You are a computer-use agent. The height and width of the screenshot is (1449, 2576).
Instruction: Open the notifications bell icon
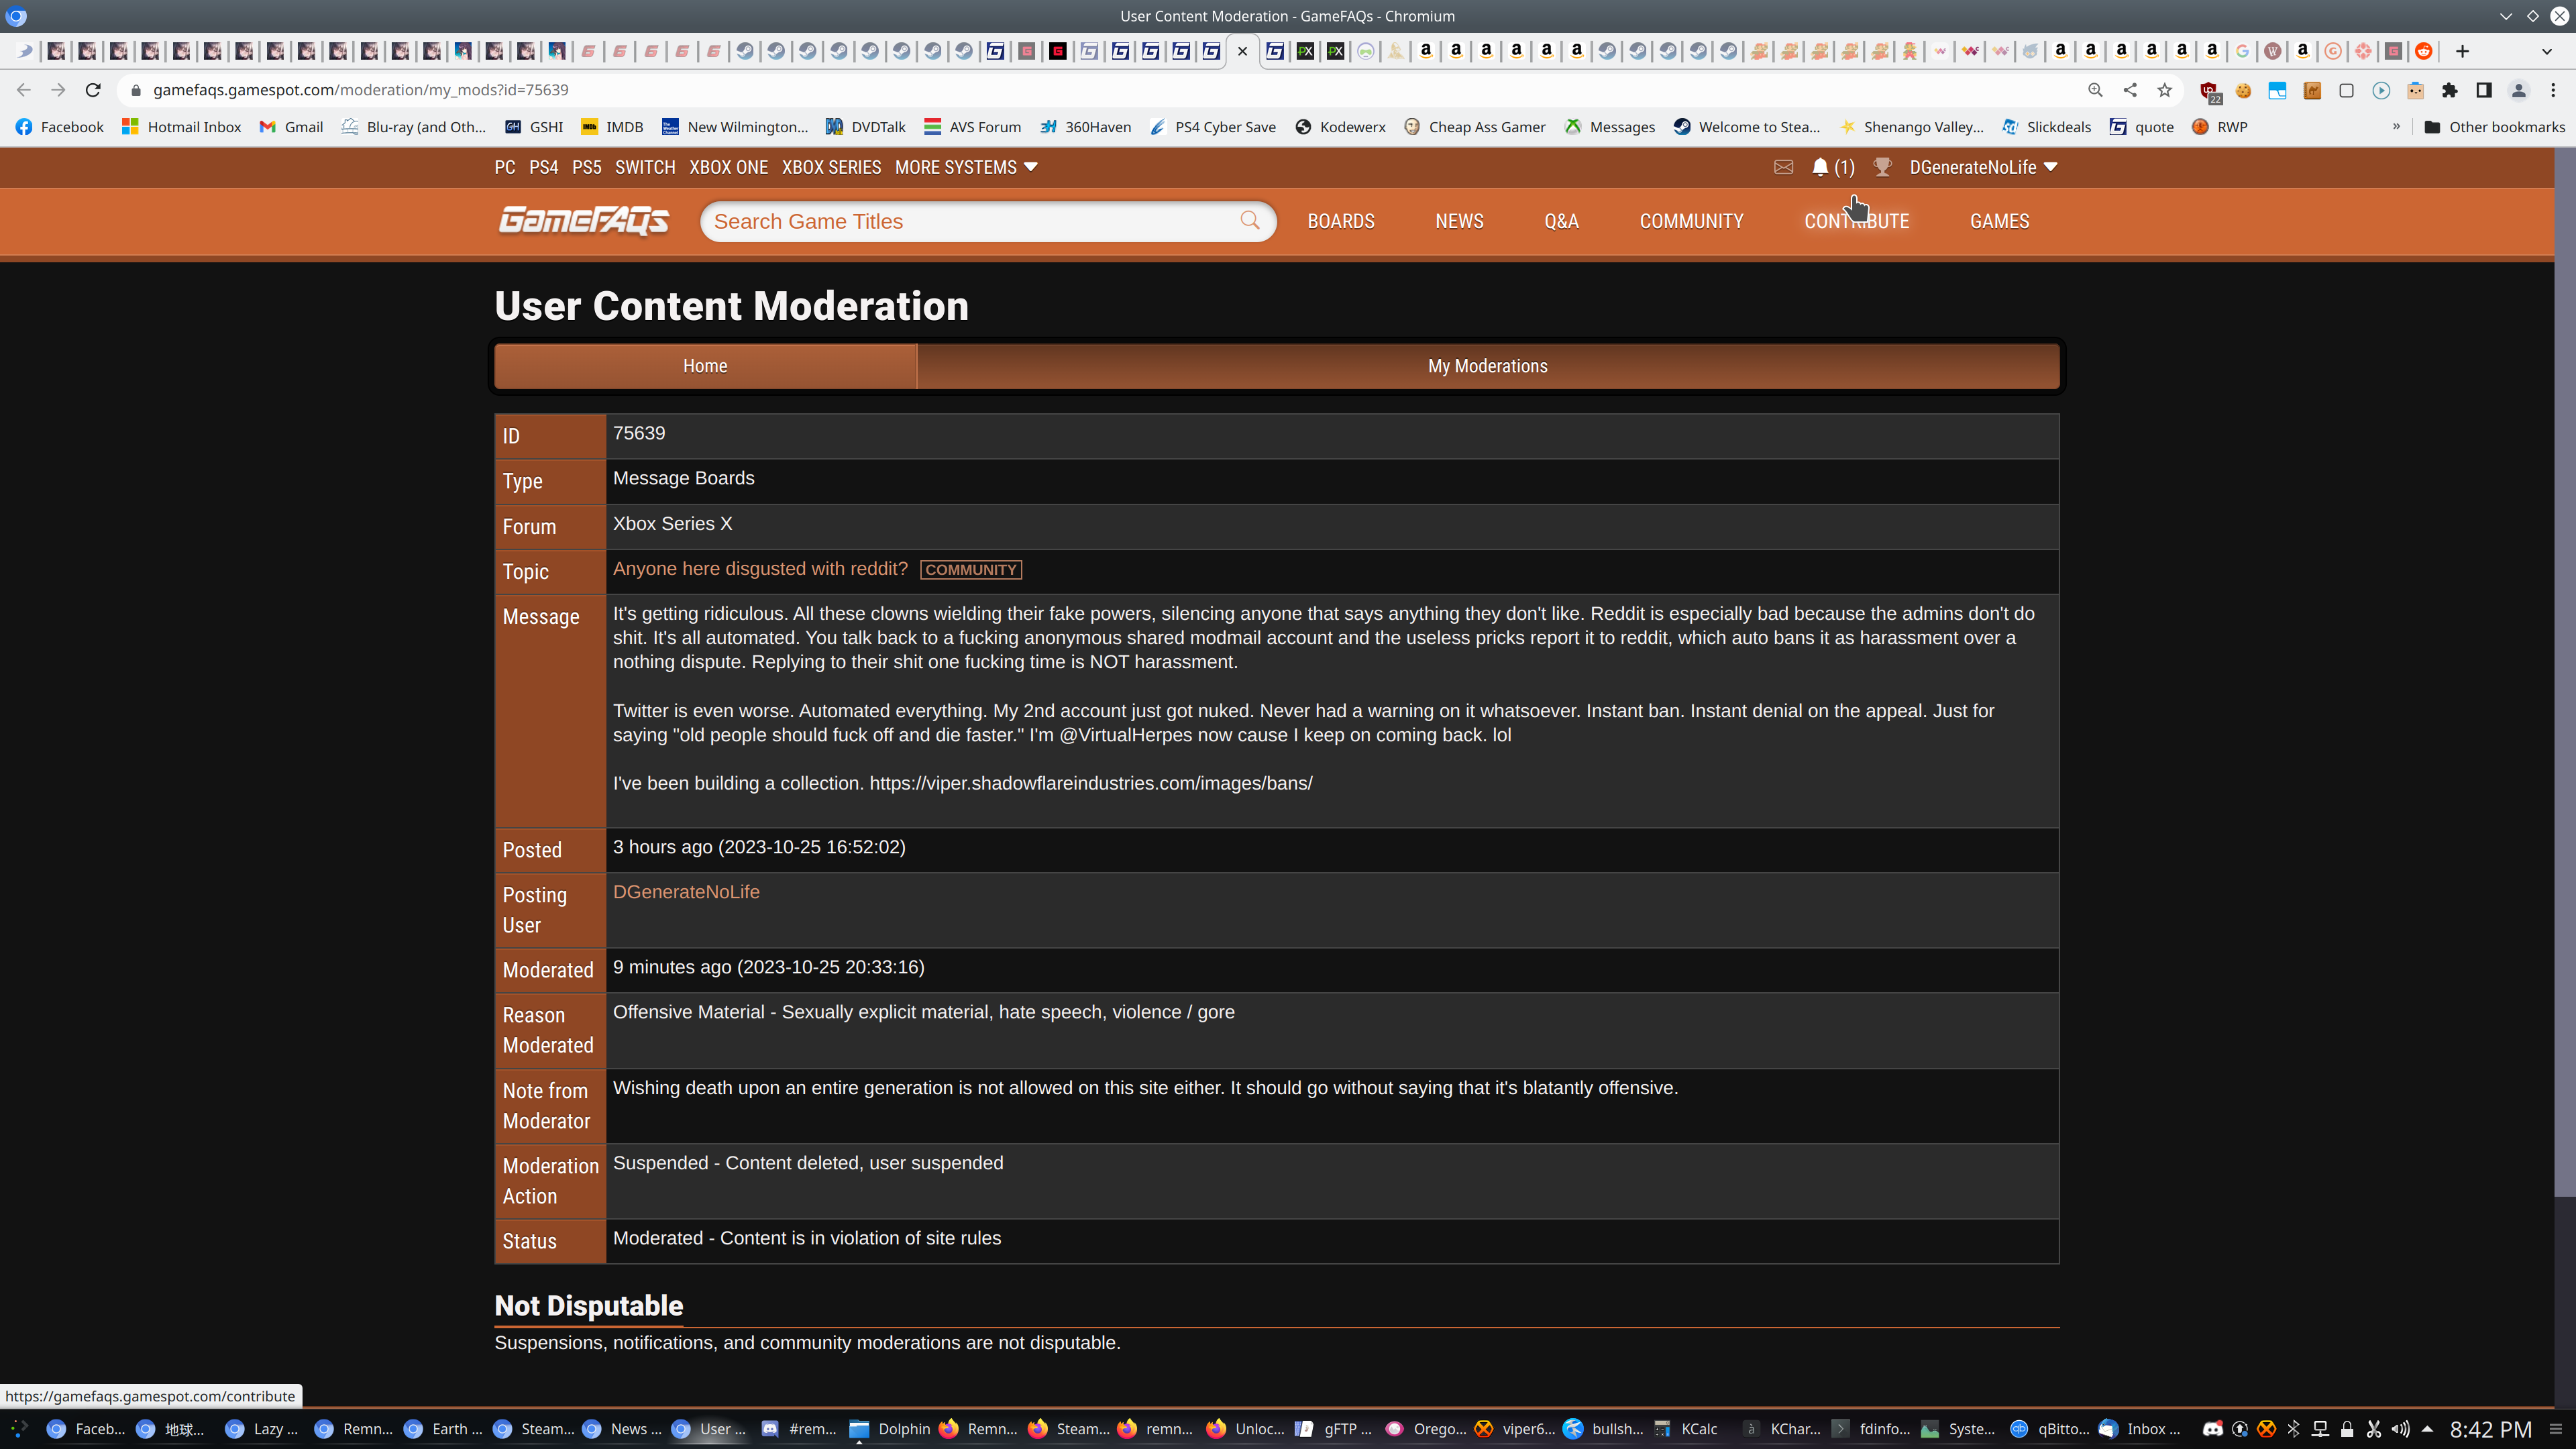(x=1820, y=167)
